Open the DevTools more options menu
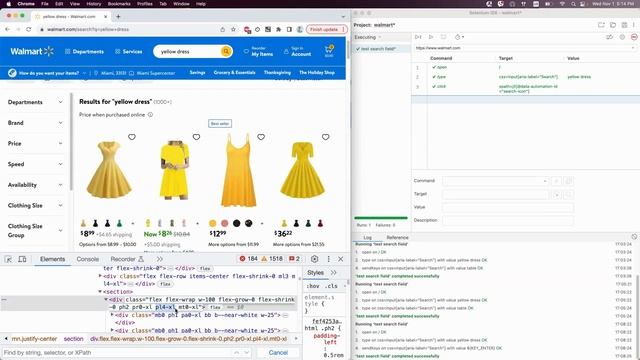 pyautogui.click(x=328, y=259)
